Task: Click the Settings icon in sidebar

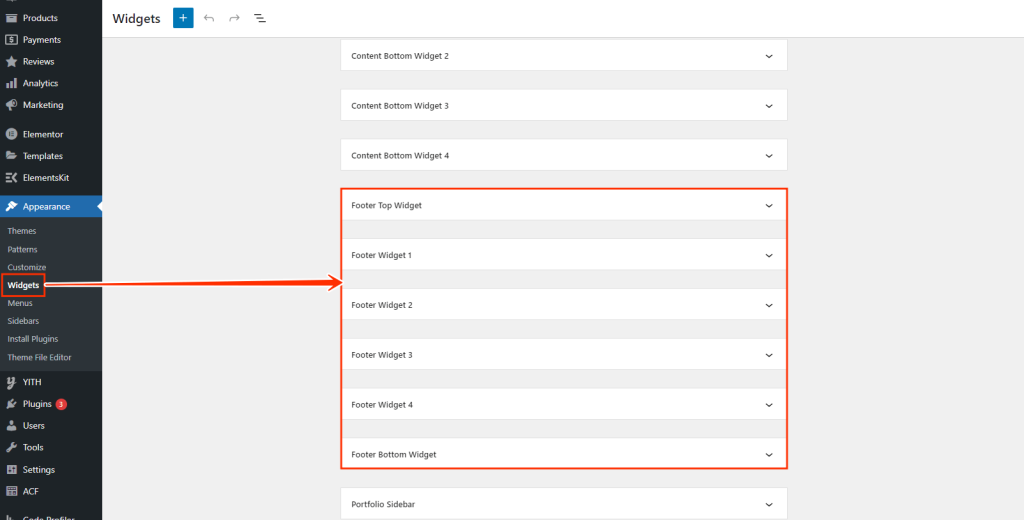Action: click(x=12, y=469)
